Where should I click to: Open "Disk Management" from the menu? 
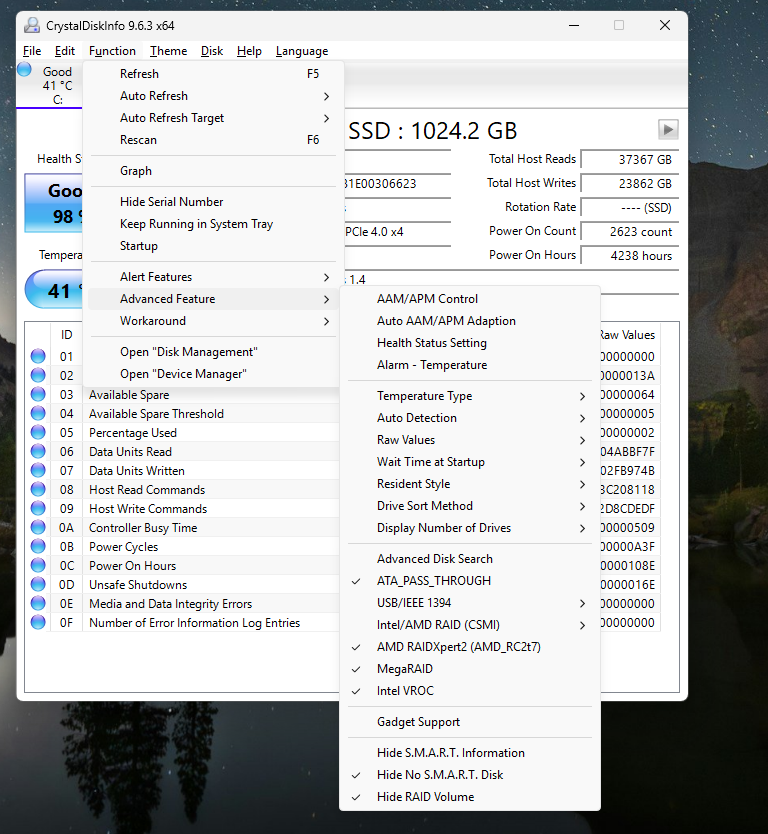188,352
